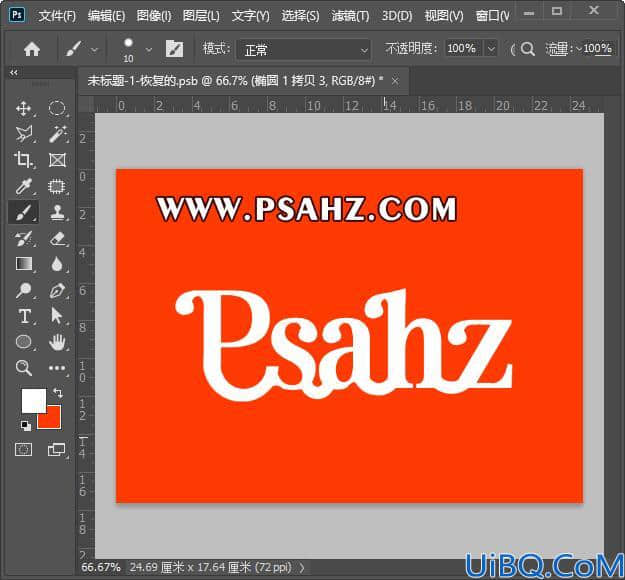
Task: Expand the opacity 100% slider arrow
Action: point(491,49)
